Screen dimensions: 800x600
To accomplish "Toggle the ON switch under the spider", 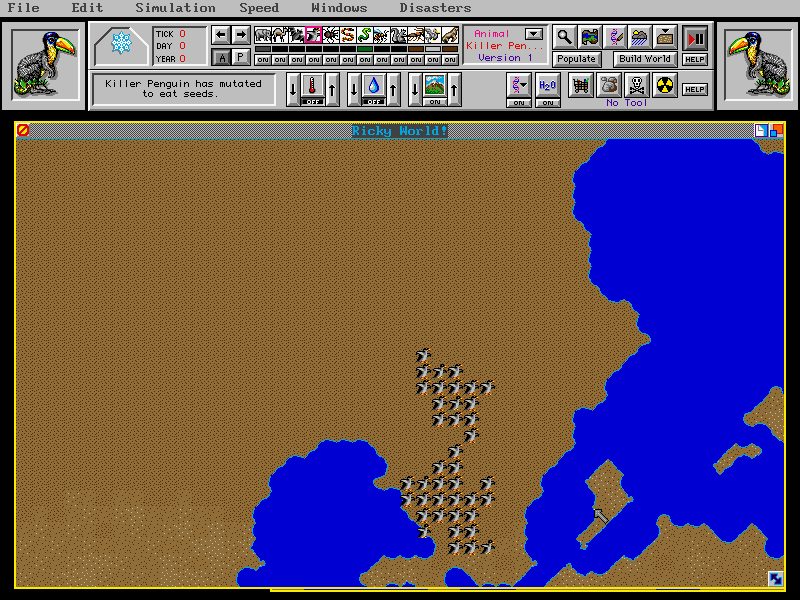I will tap(331, 60).
